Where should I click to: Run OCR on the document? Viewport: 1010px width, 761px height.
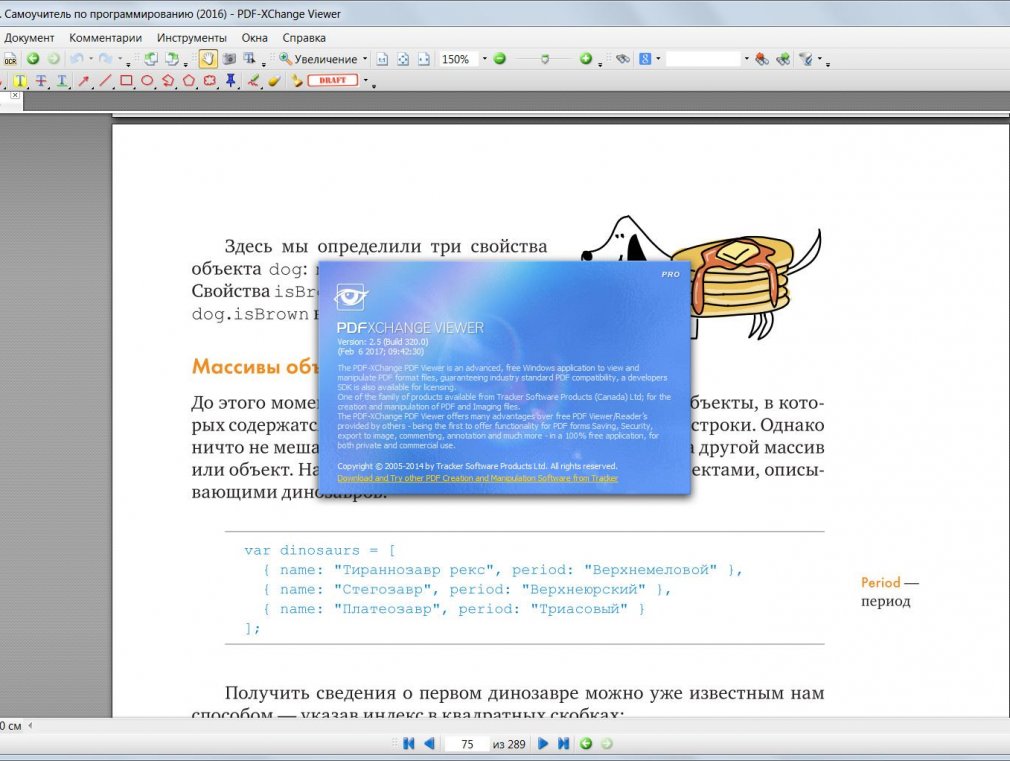tap(10, 59)
